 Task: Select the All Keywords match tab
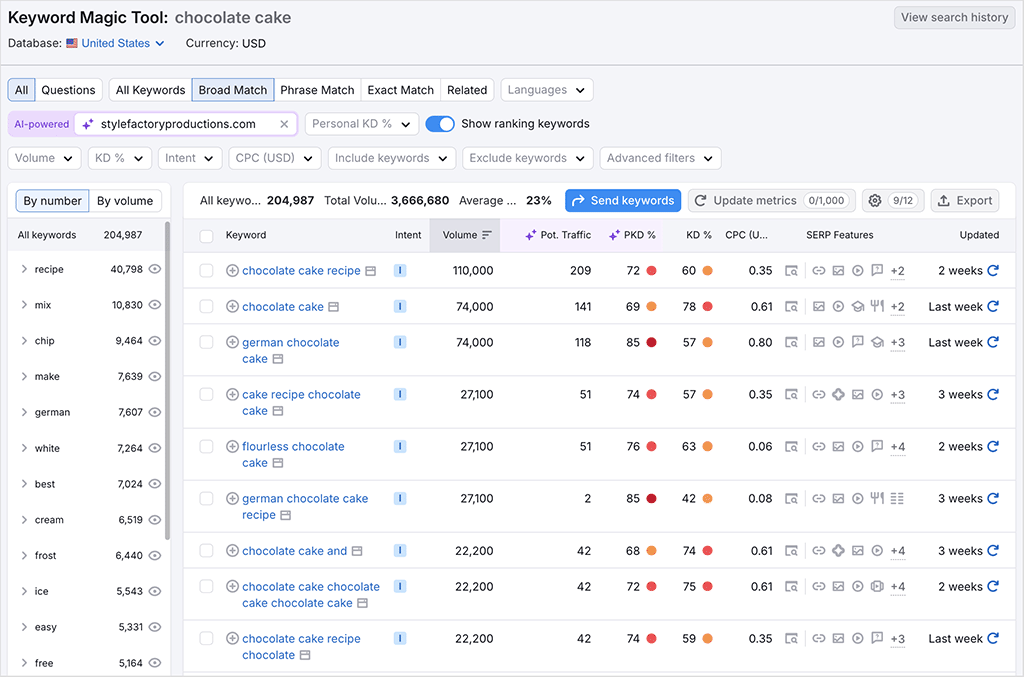[x=150, y=90]
